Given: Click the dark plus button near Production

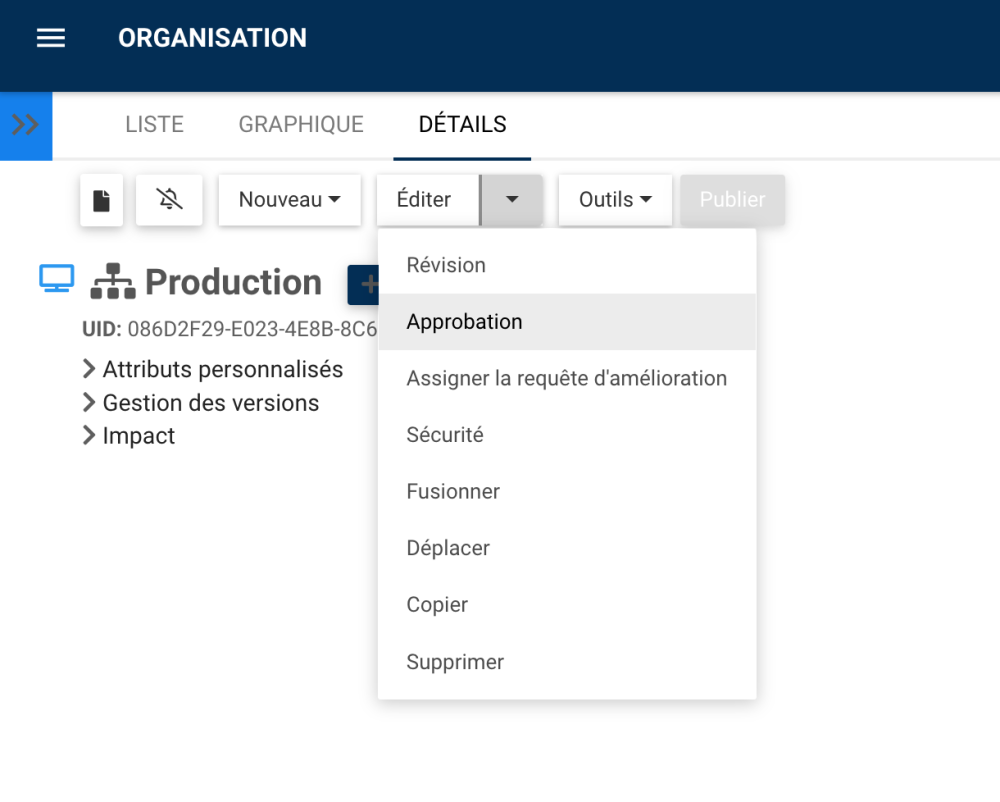Looking at the screenshot, I should [365, 285].
